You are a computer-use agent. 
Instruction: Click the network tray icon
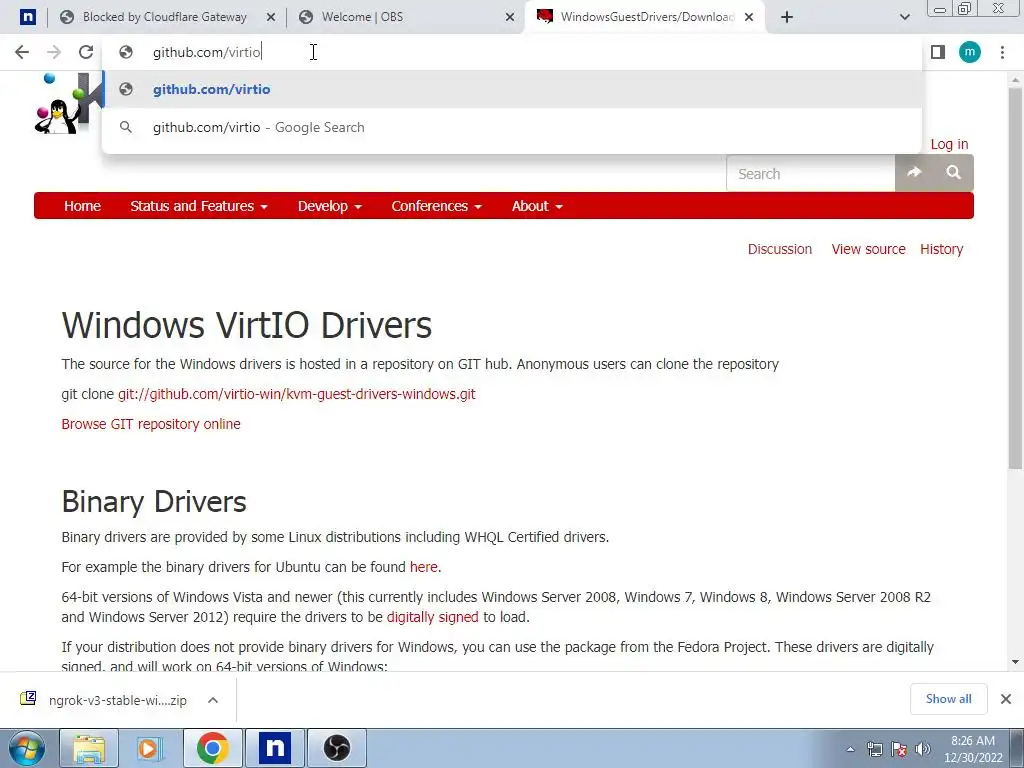pyautogui.click(x=874, y=749)
